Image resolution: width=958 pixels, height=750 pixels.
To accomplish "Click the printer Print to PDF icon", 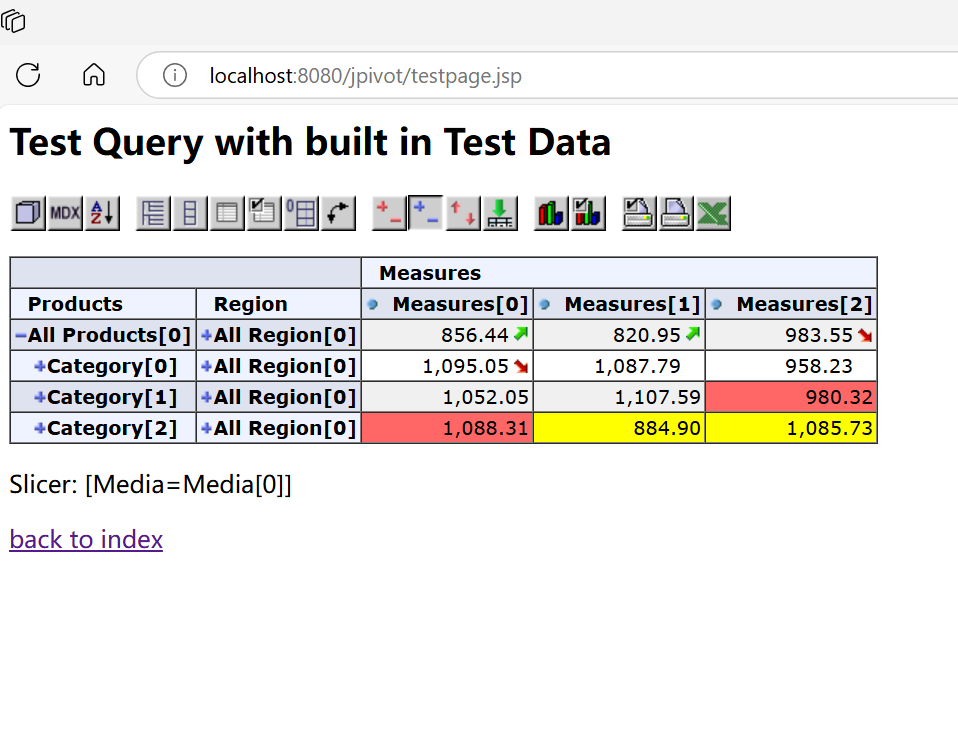I will 676,213.
